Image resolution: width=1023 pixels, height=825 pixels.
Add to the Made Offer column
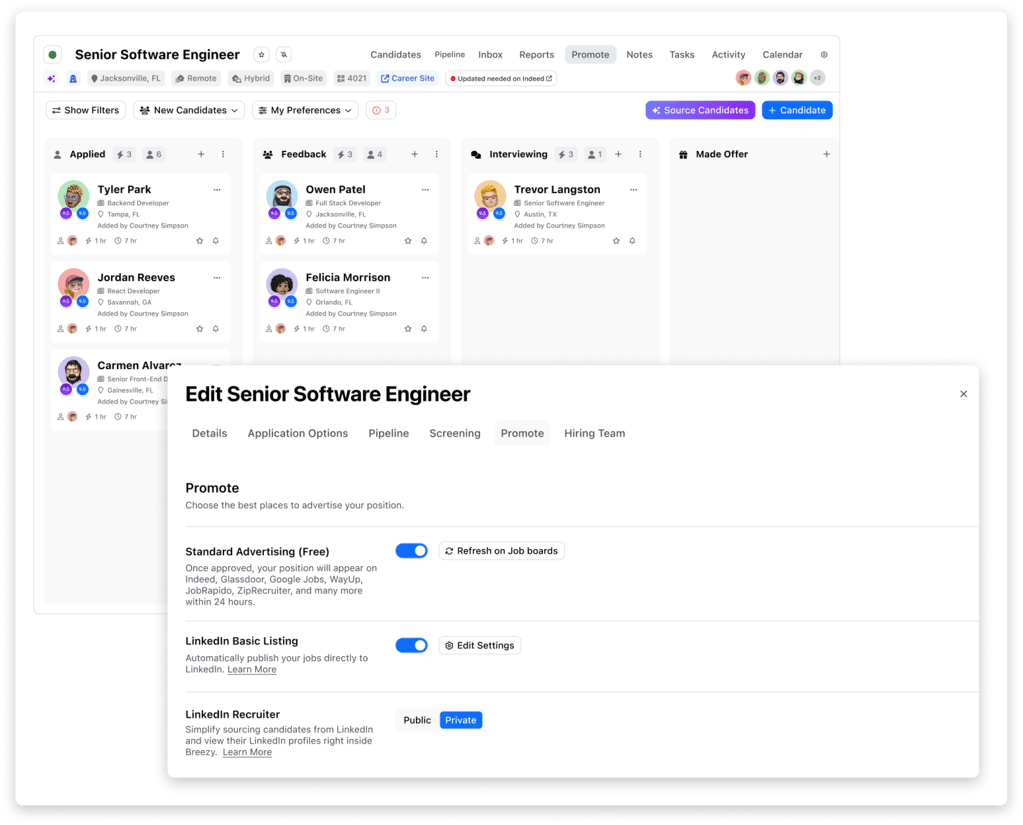point(827,155)
